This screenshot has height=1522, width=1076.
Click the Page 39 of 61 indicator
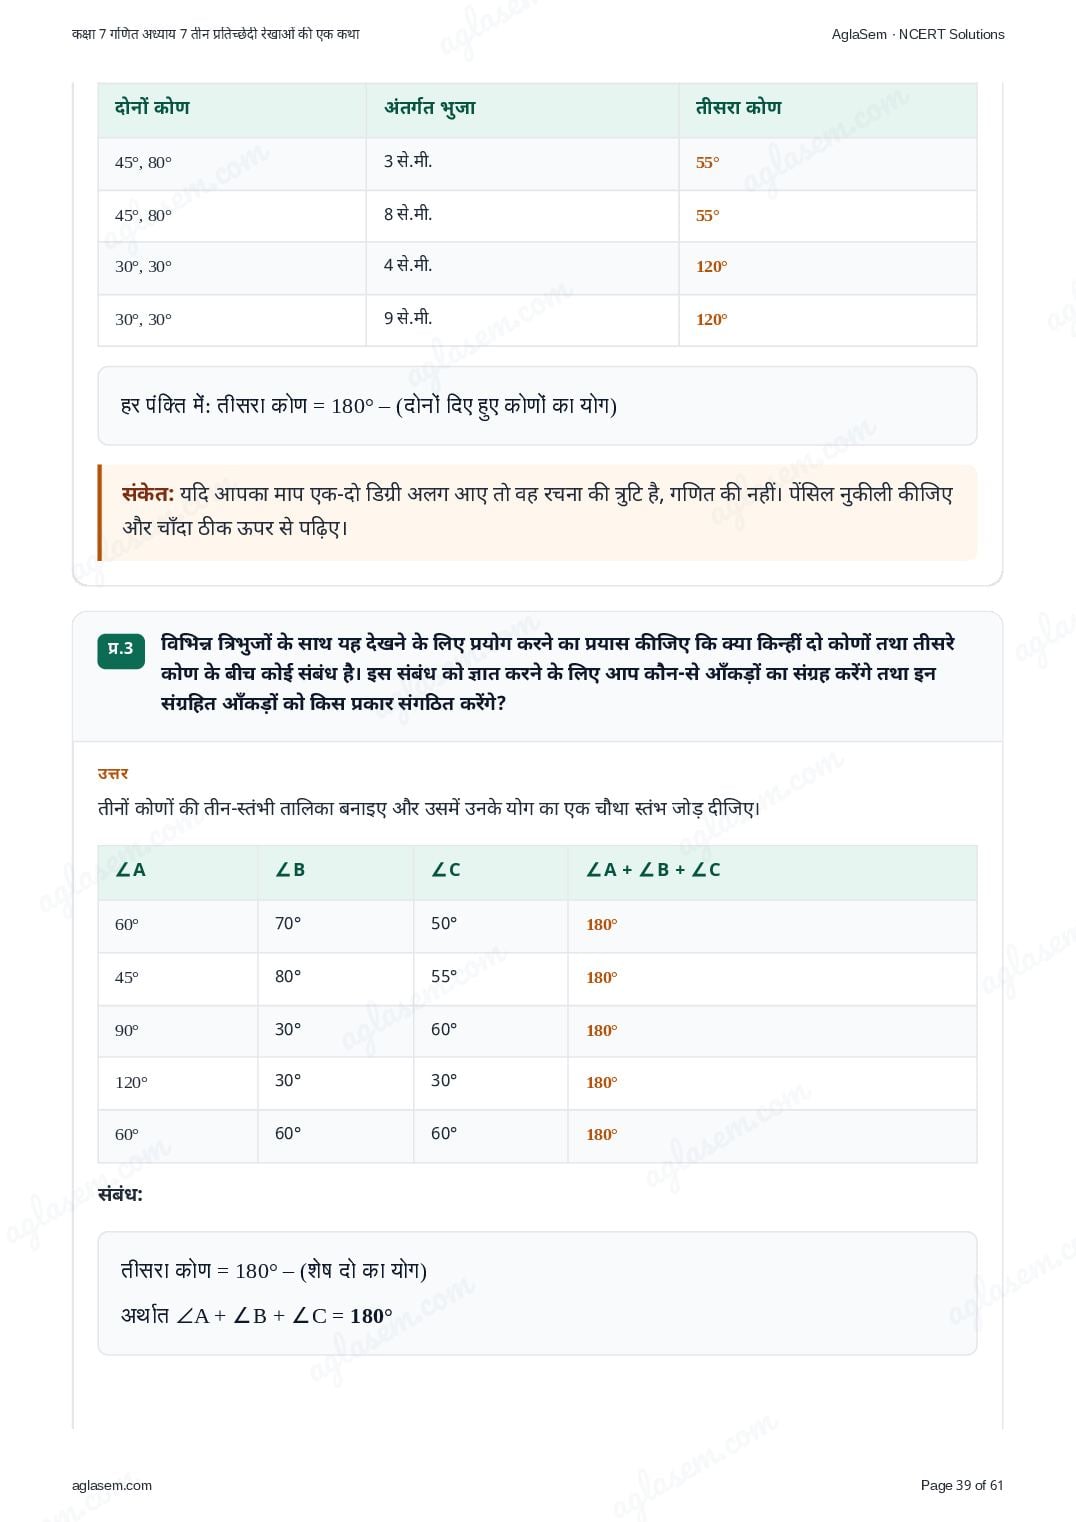(x=962, y=1485)
